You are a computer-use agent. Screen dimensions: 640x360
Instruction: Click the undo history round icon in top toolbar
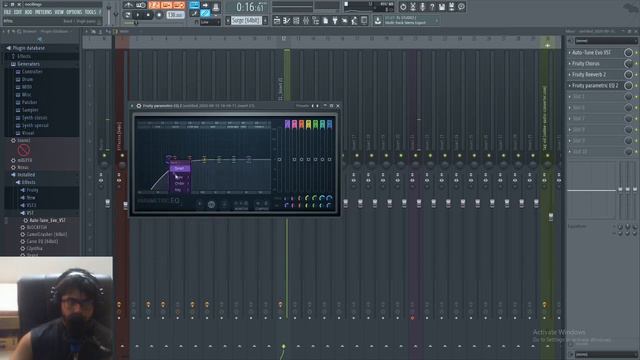[x=403, y=7]
